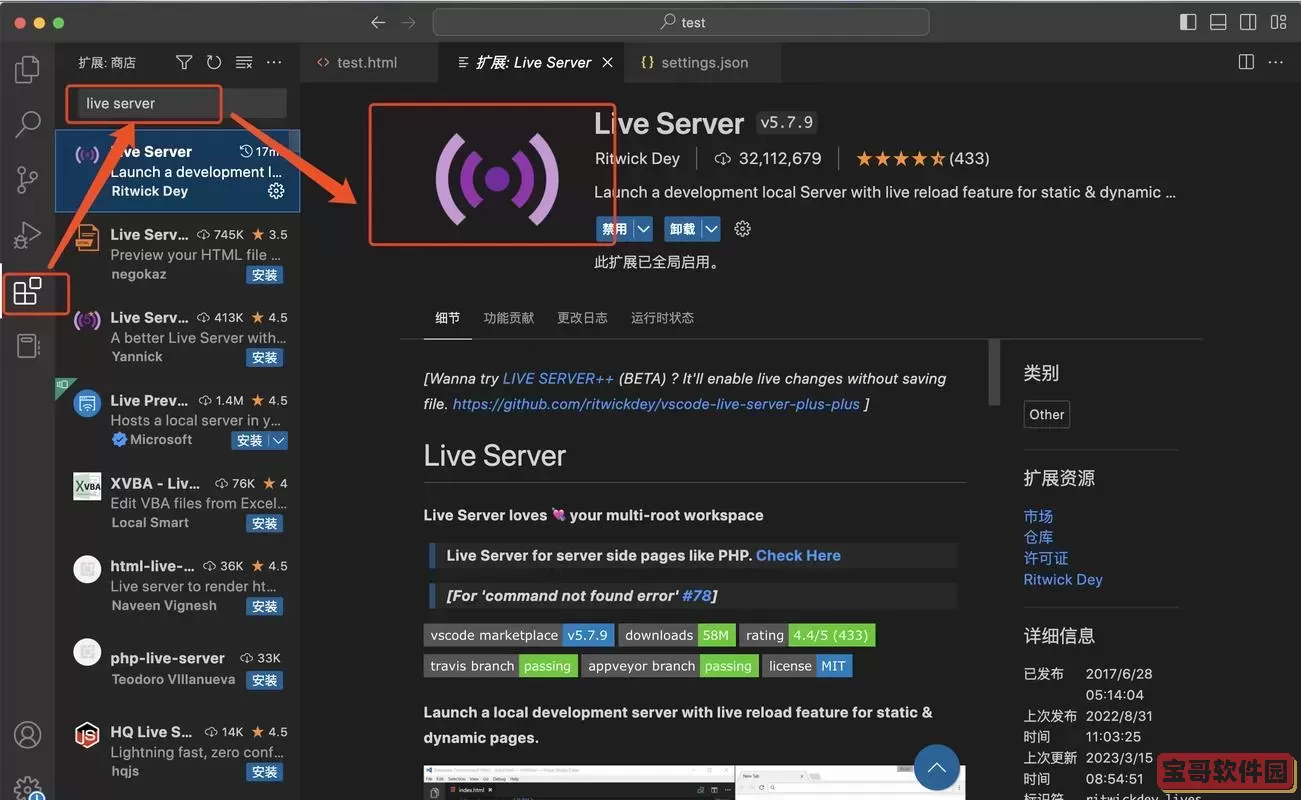Image resolution: width=1301 pixels, height=800 pixels.
Task: Install php-live-server extension
Action: pyautogui.click(x=265, y=680)
